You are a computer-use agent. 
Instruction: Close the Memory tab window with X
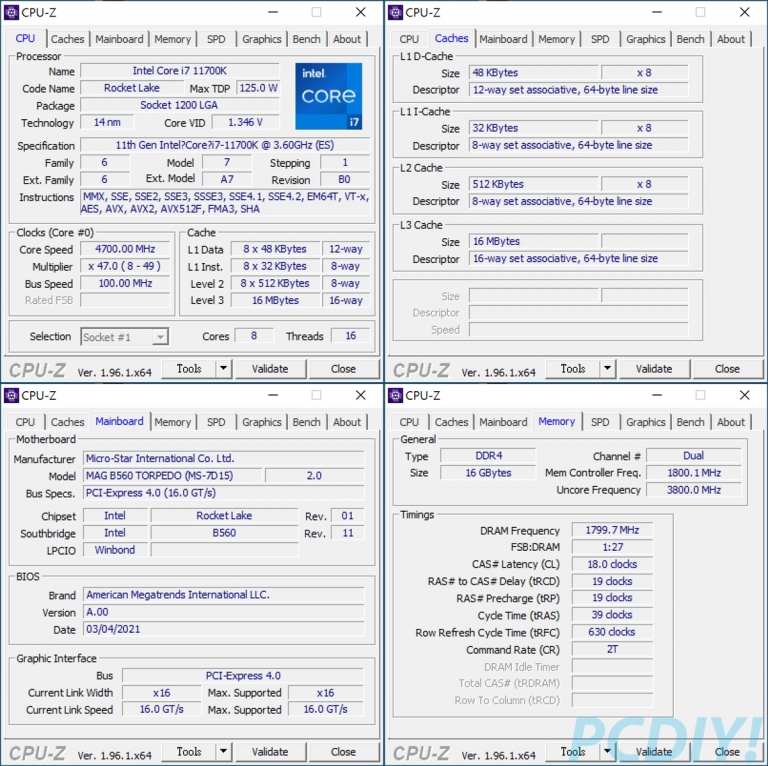tap(744, 395)
